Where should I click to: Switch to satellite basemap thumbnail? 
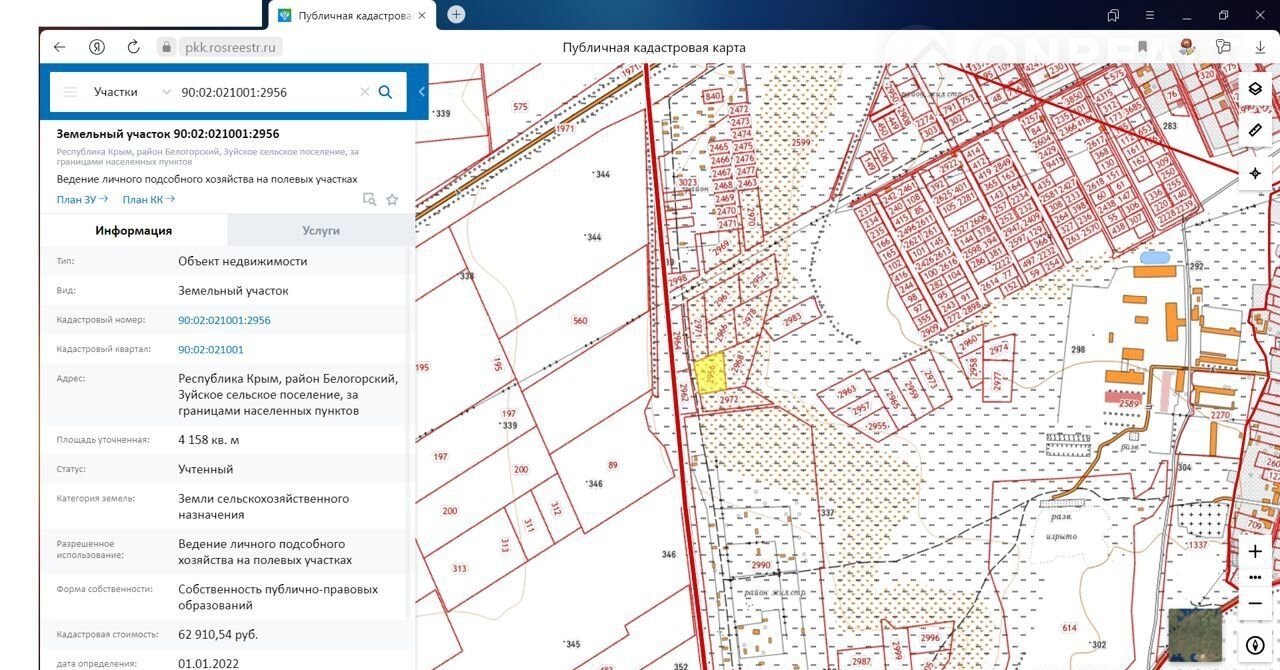(1195, 635)
